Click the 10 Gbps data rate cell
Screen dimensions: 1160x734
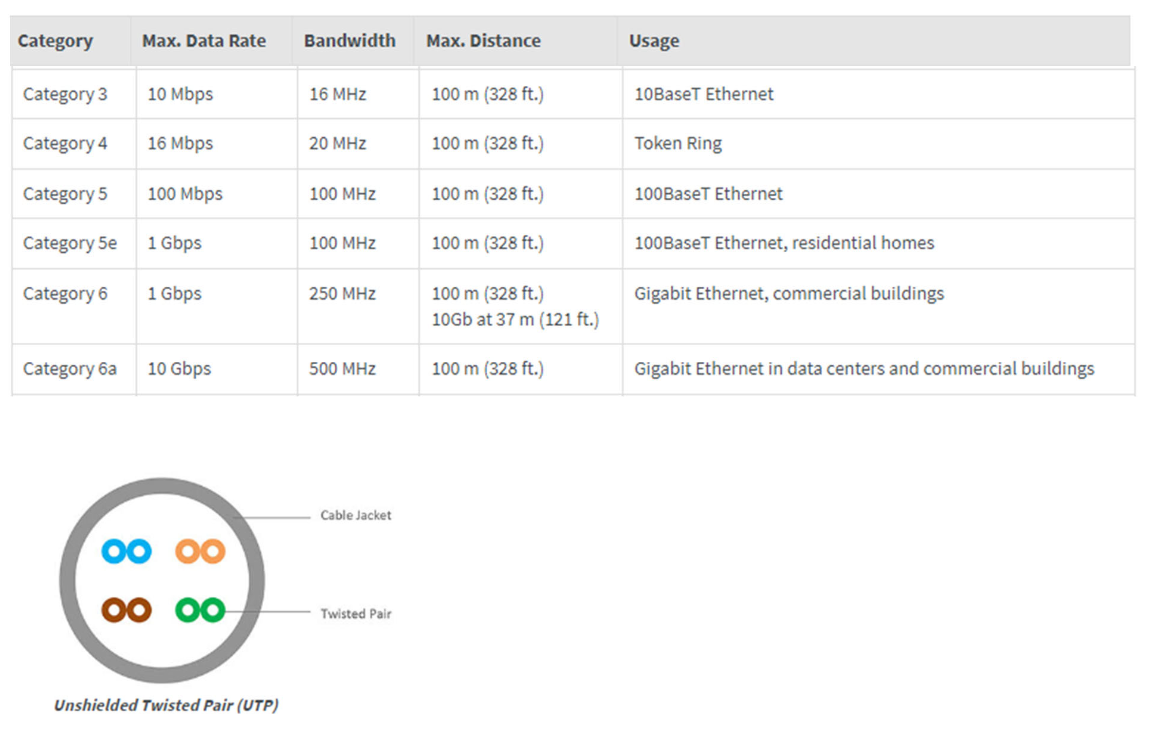click(179, 369)
